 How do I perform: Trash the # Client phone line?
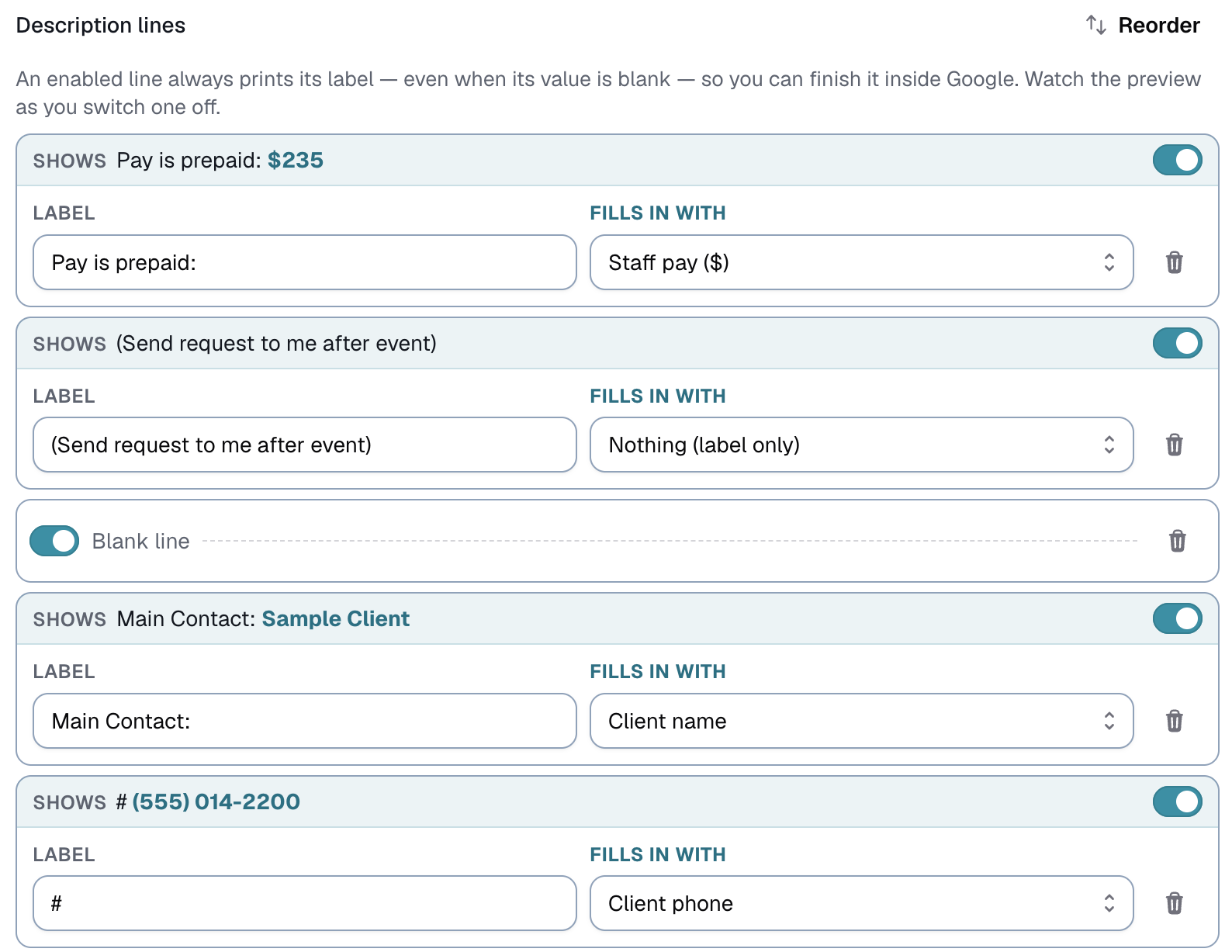point(1175,903)
